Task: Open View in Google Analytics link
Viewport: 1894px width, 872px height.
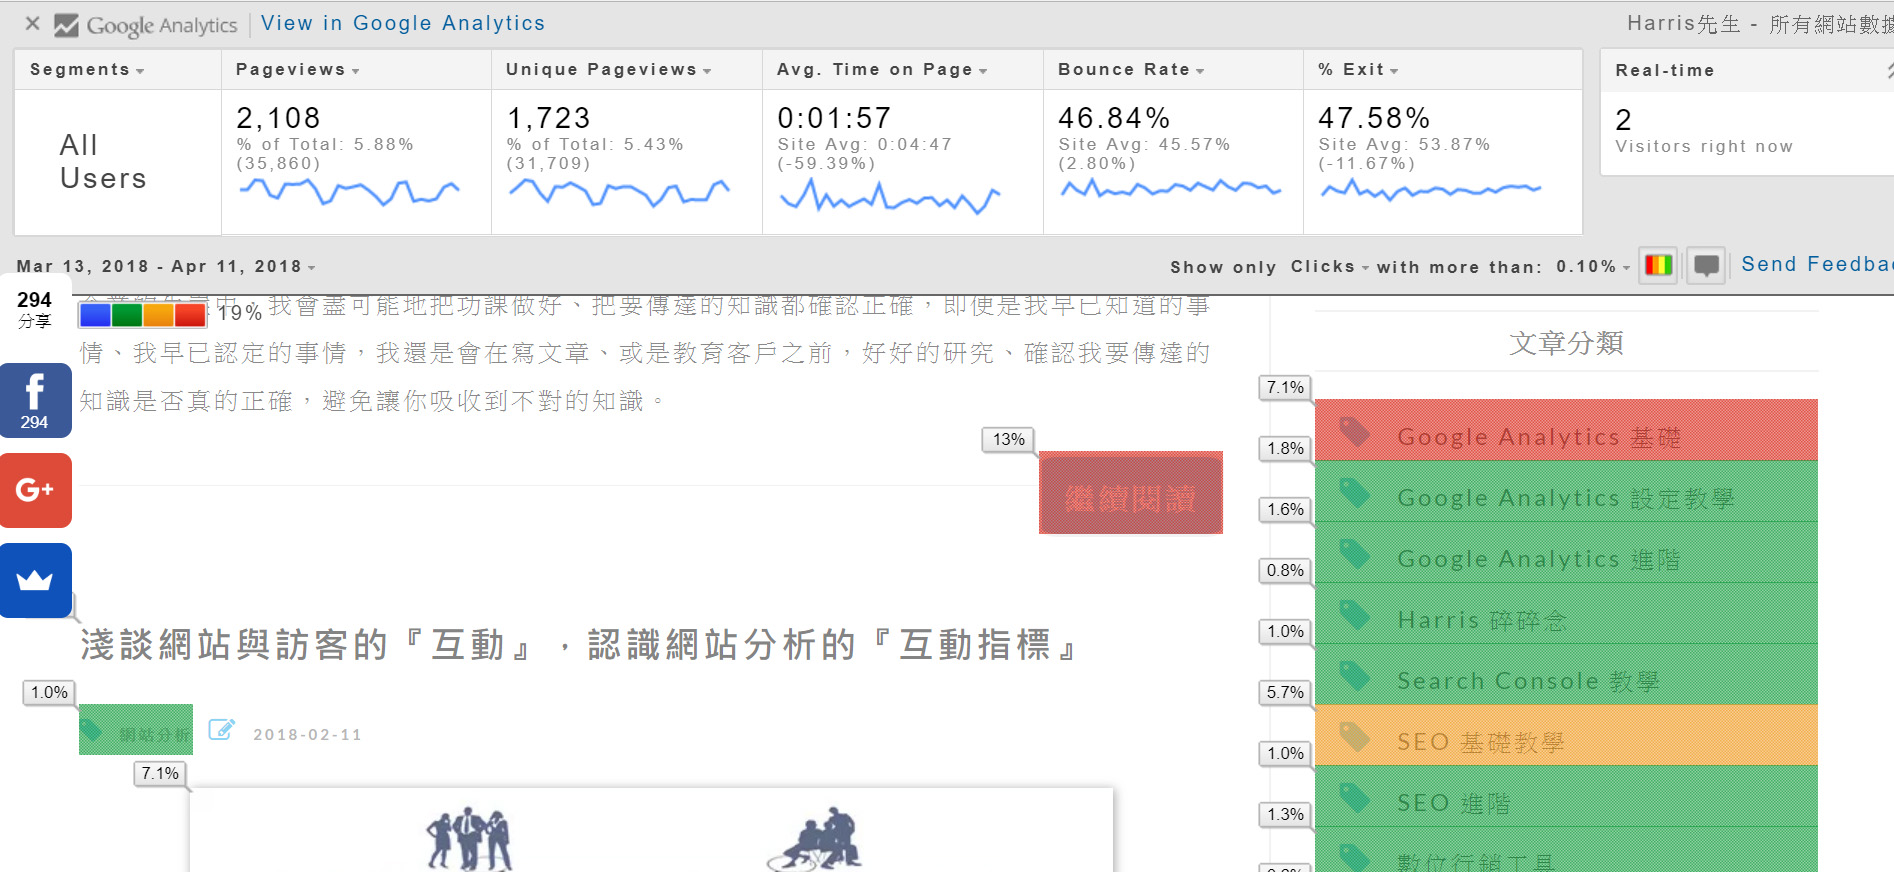Action: tap(403, 23)
